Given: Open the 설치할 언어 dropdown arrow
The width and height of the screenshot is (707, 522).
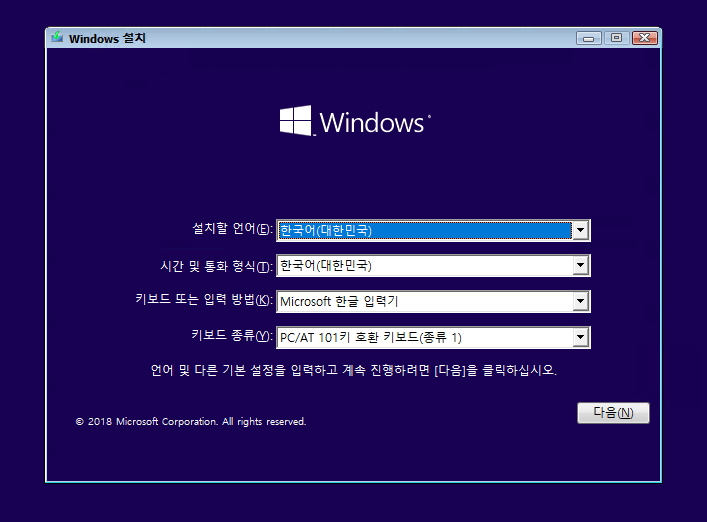Looking at the screenshot, I should point(581,230).
